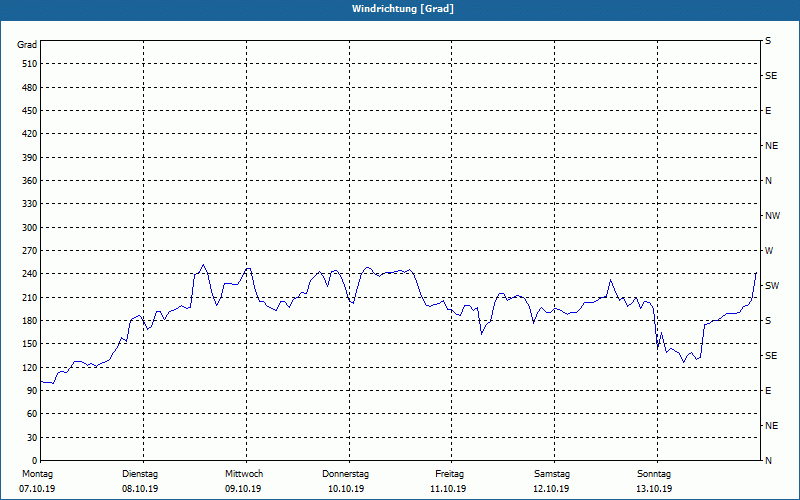Pick the 180 degree axis value
This screenshot has width=800, height=500.
pos(30,321)
